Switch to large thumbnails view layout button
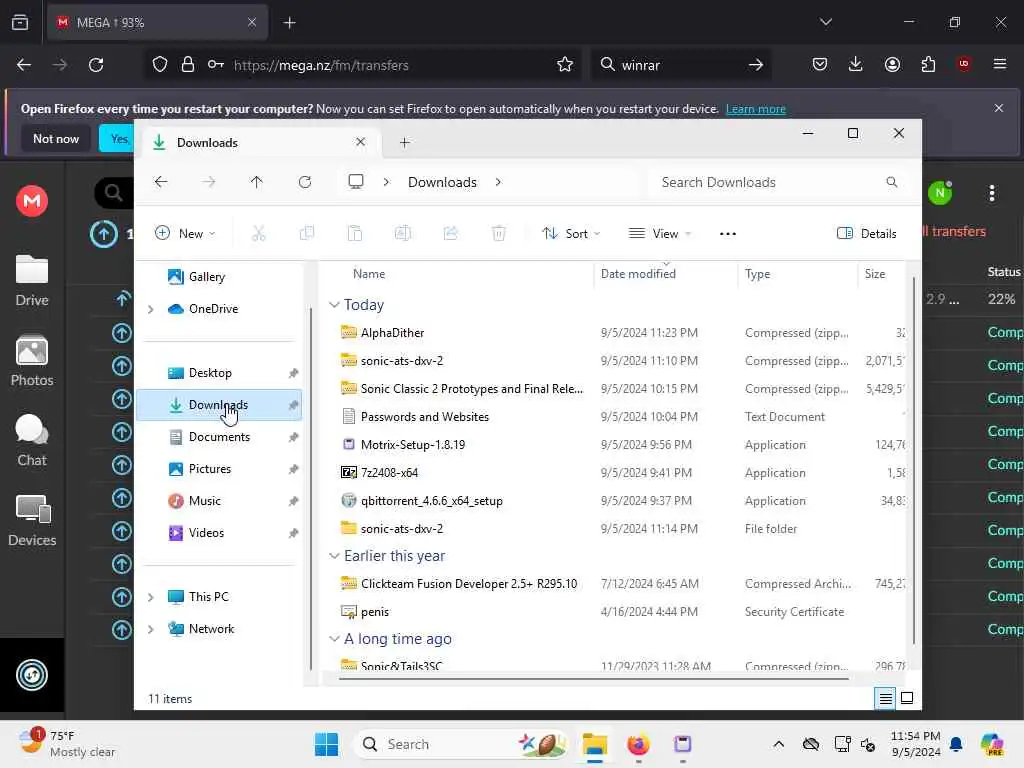 point(907,699)
